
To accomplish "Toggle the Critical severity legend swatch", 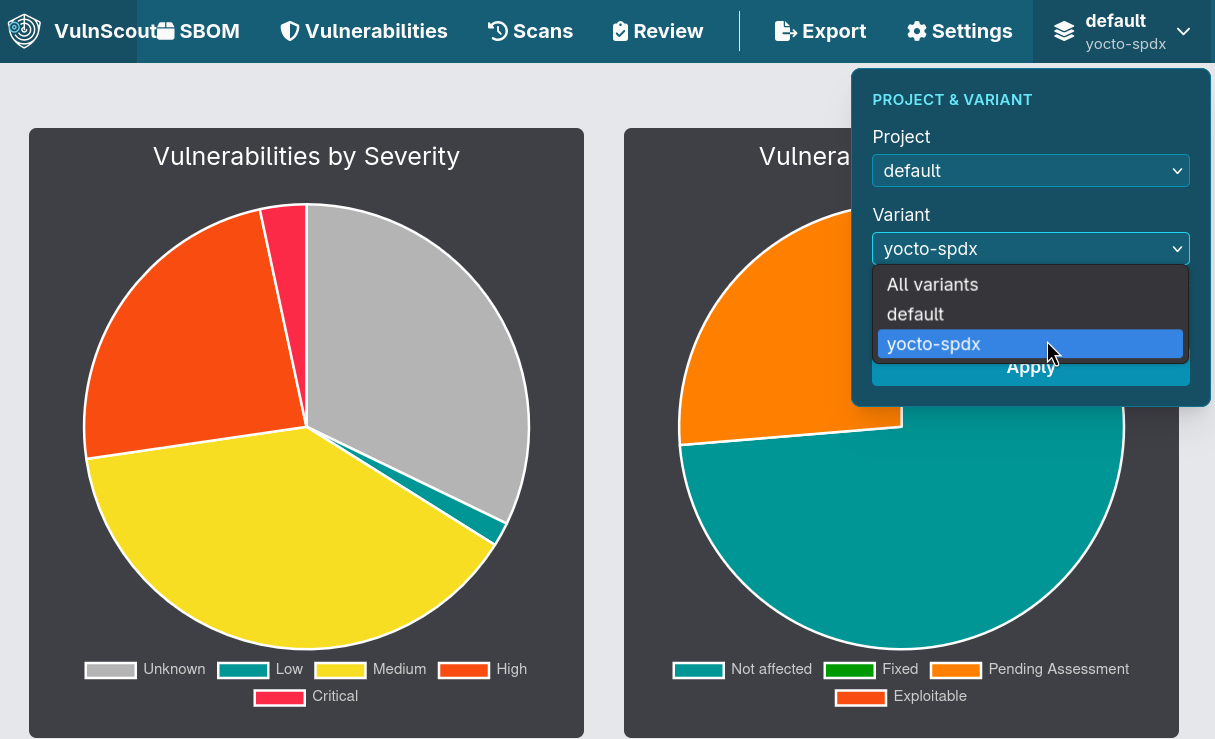I will click(x=280, y=697).
